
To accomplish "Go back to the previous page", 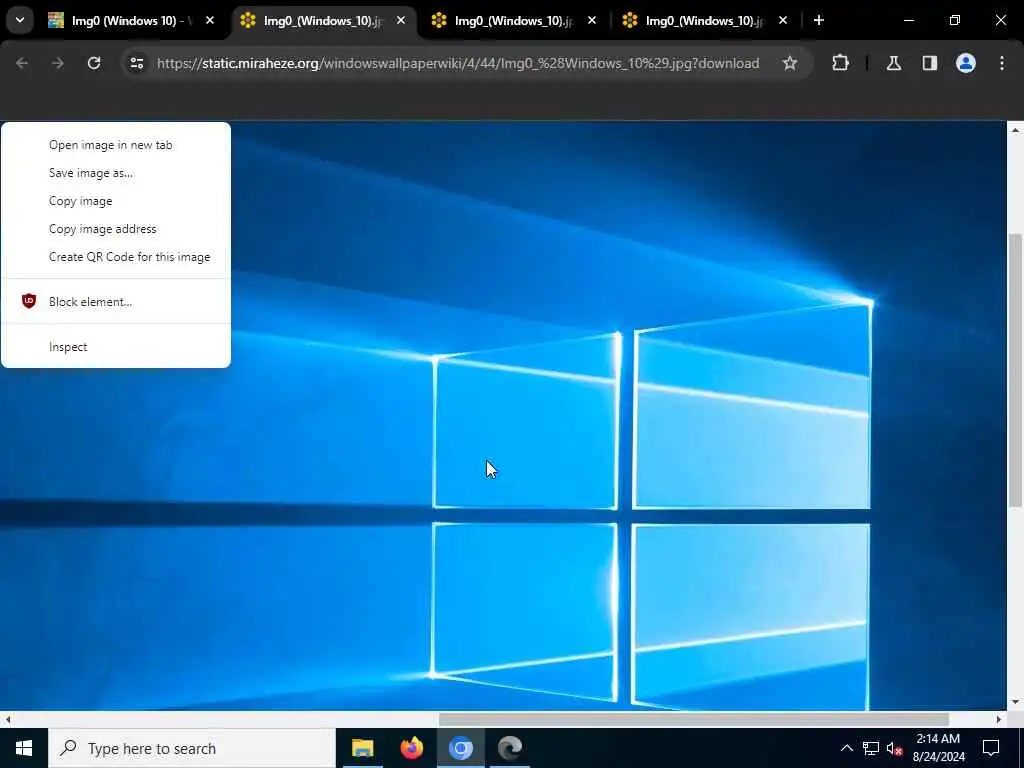I will [x=22, y=63].
